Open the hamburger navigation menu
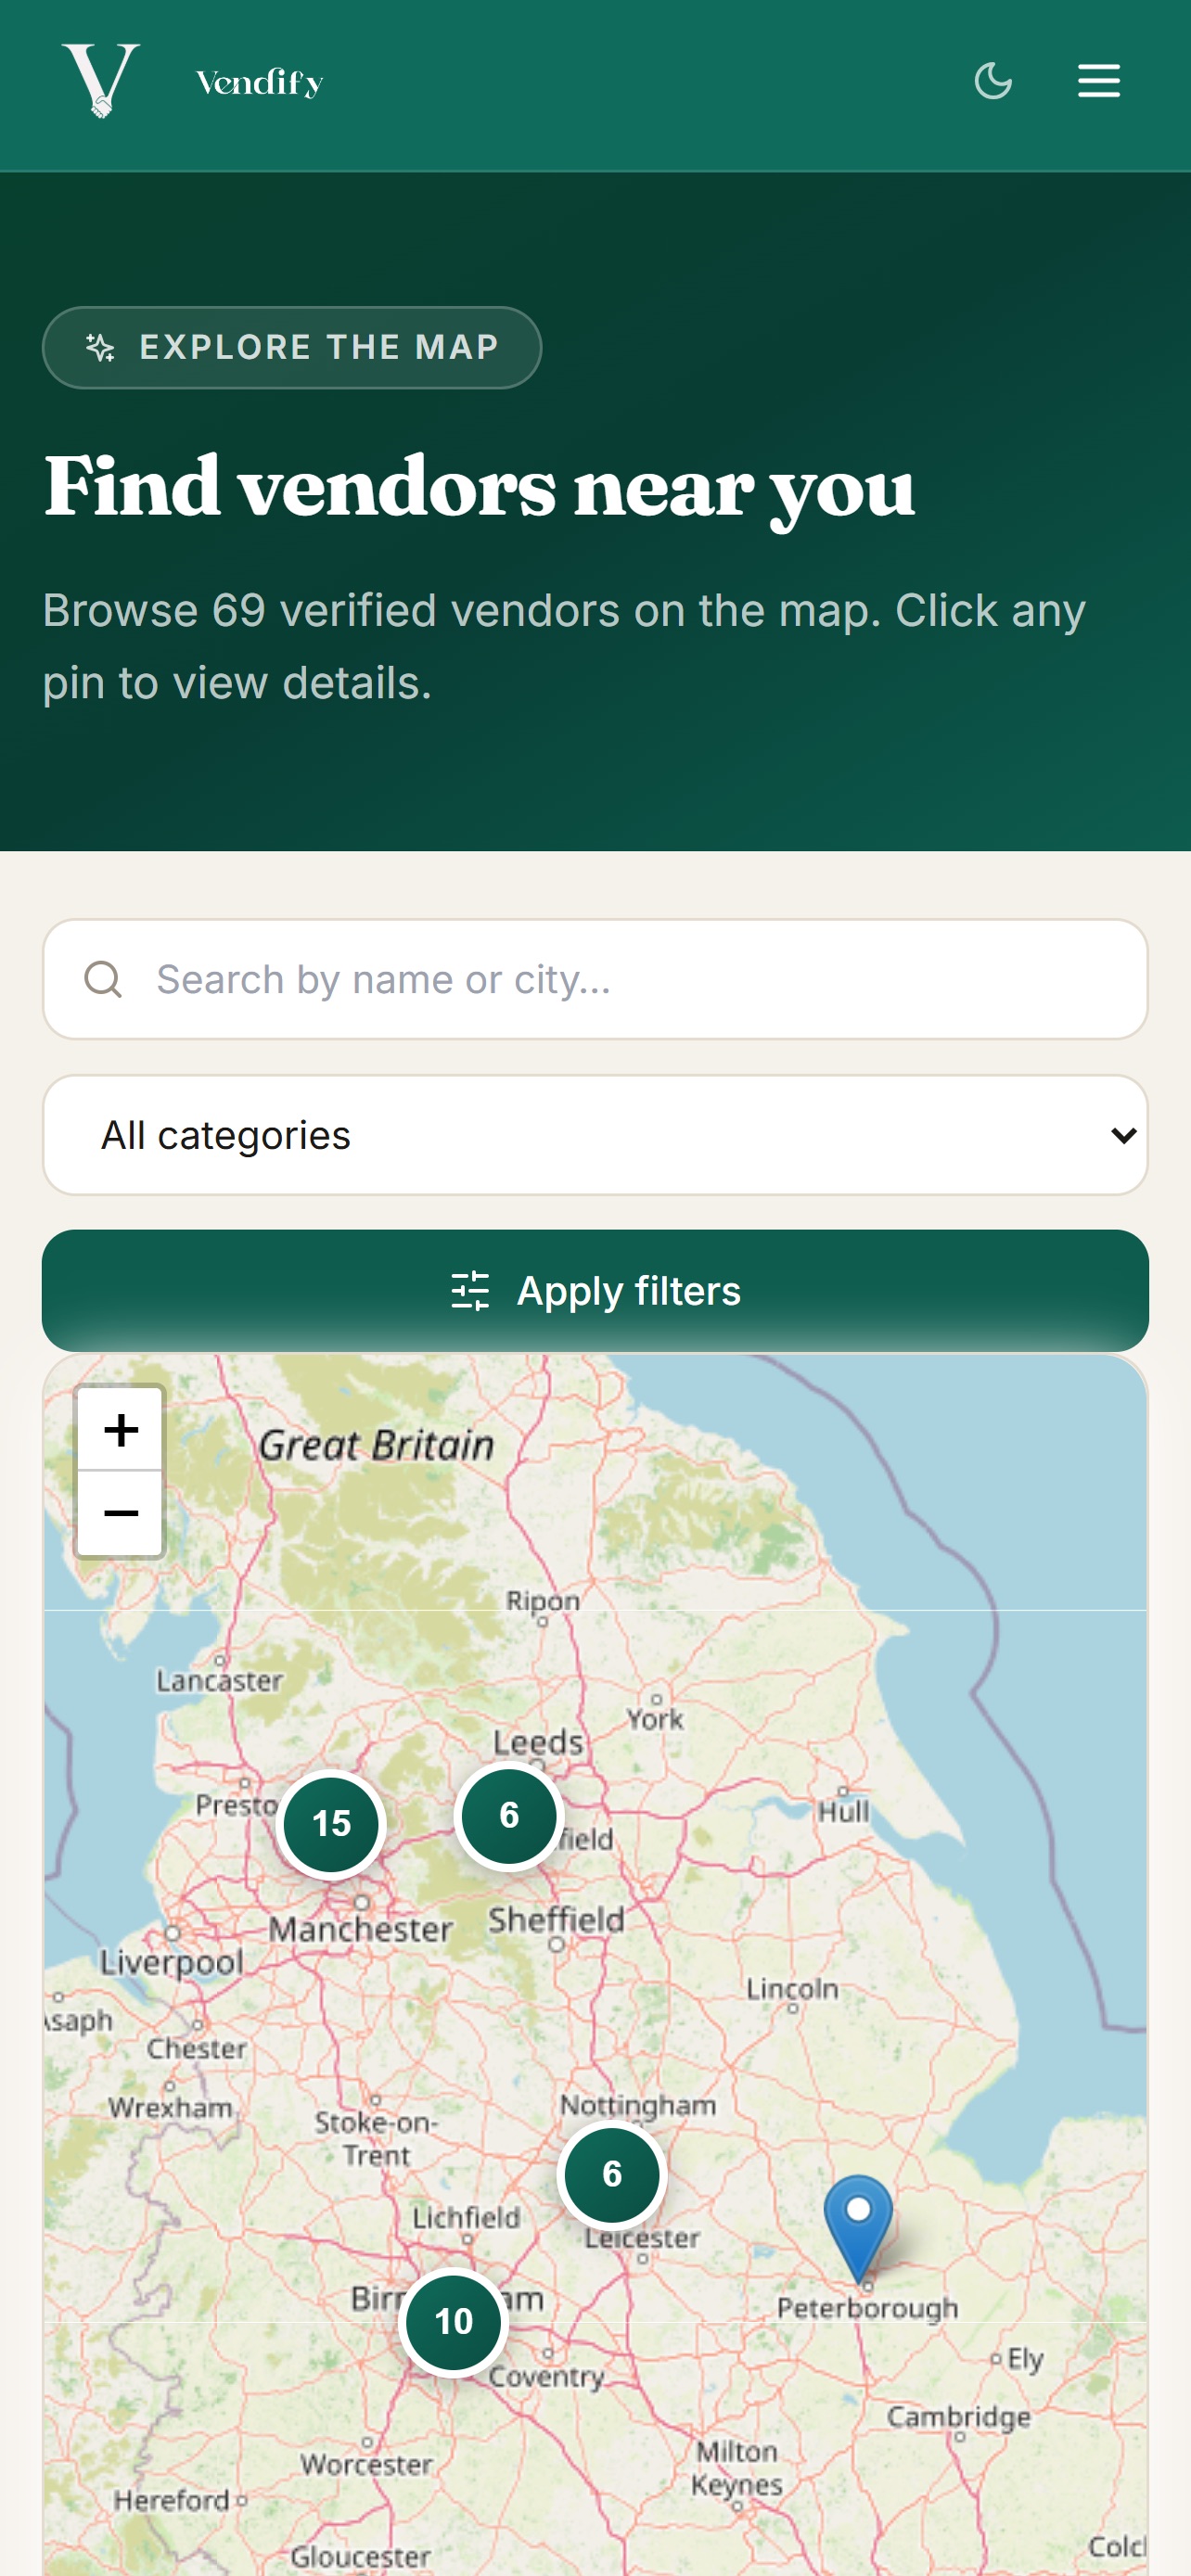The width and height of the screenshot is (1191, 2576). 1099,81
